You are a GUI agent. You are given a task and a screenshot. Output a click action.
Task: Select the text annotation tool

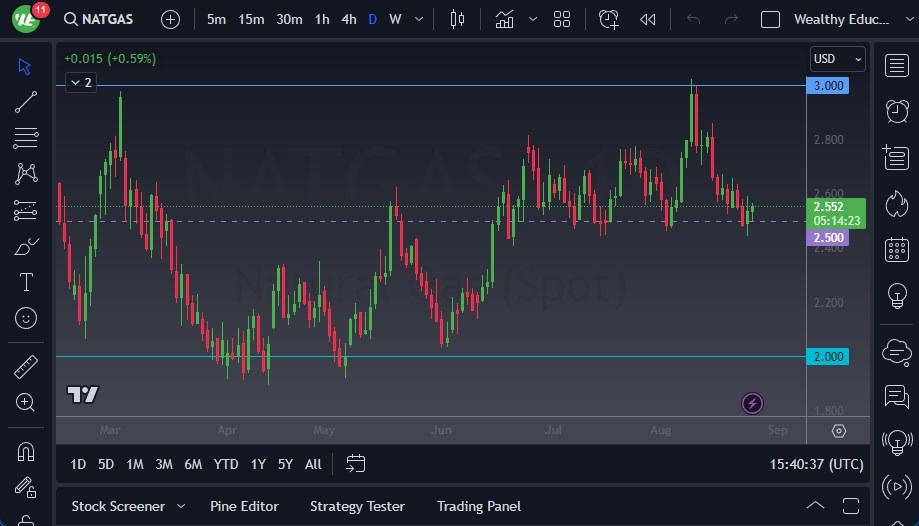(26, 282)
